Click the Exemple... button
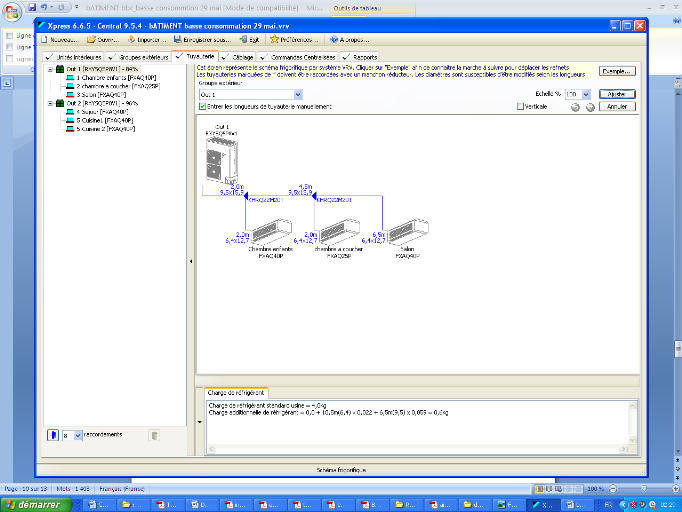The image size is (682, 512). [x=617, y=71]
